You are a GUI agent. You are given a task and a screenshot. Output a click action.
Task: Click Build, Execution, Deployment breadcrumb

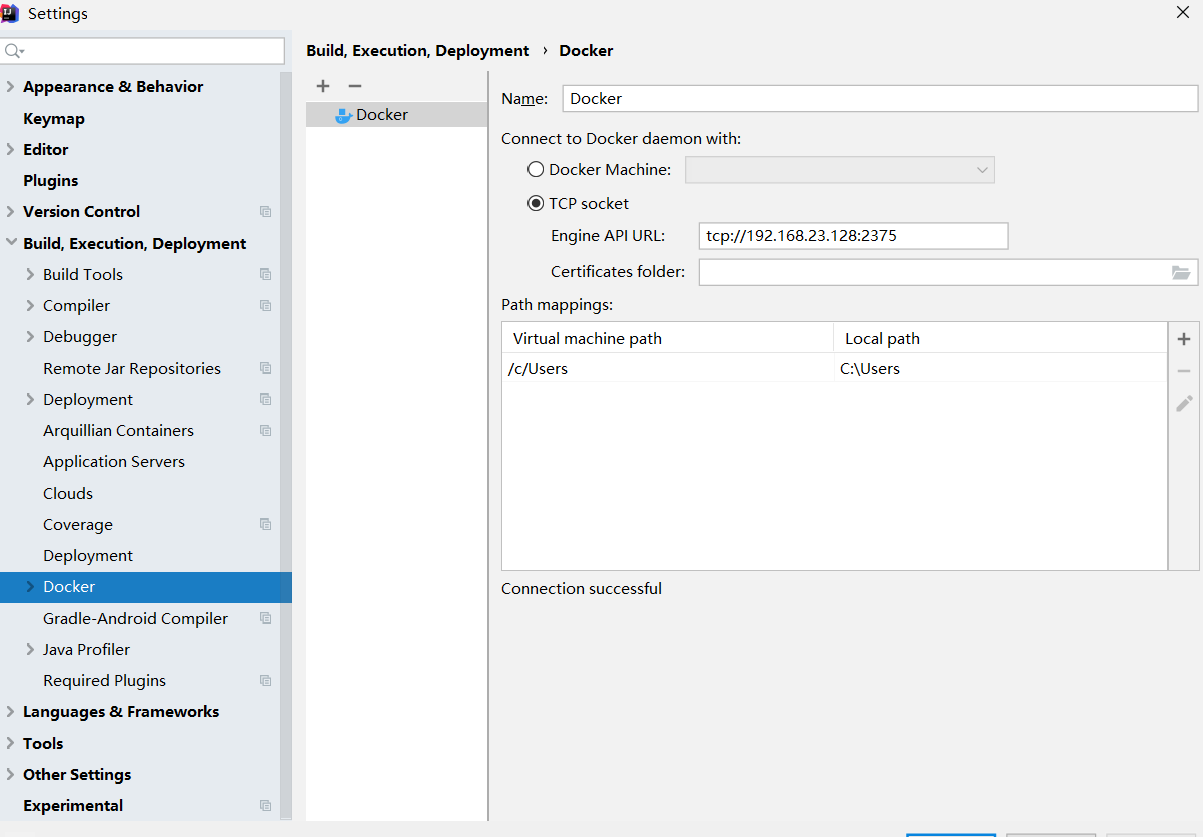coord(417,50)
